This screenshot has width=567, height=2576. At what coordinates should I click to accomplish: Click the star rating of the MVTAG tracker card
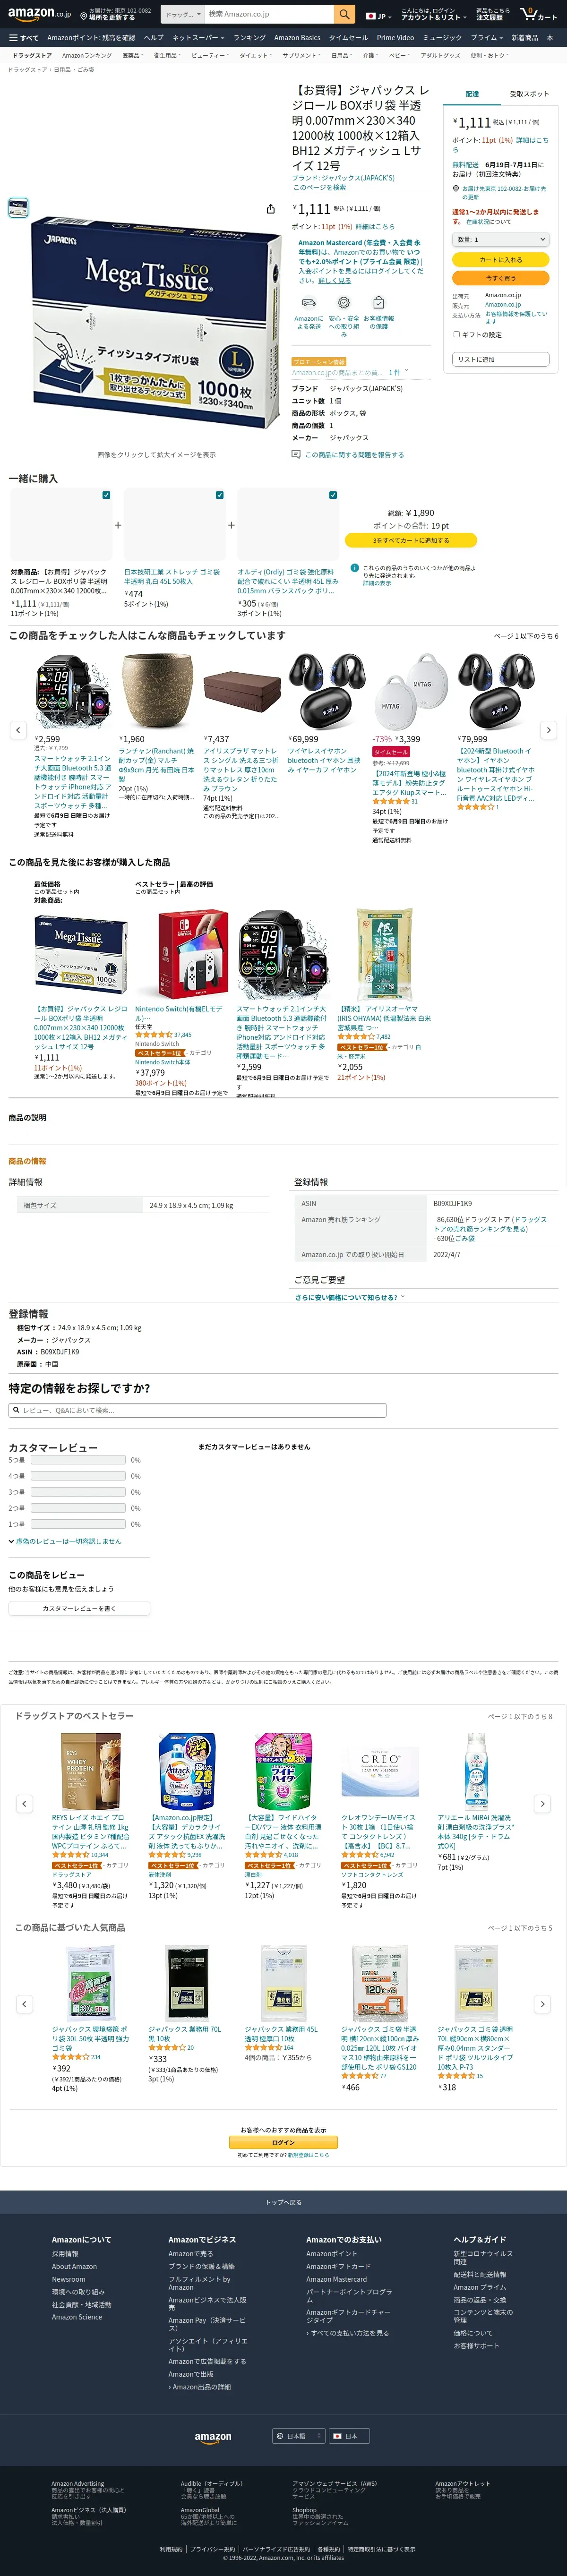pos(391,801)
